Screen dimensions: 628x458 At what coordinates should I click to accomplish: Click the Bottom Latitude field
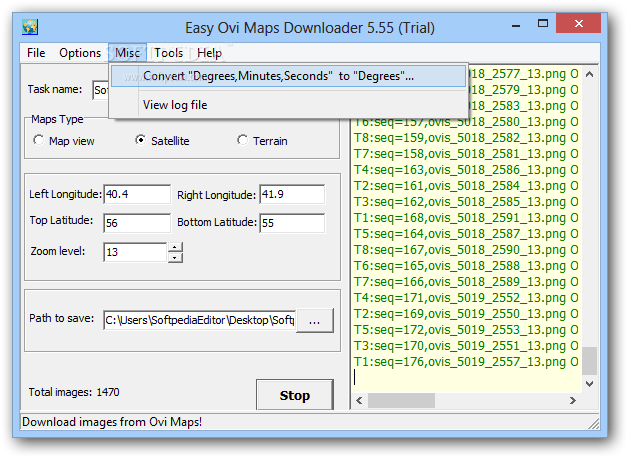pyautogui.click(x=292, y=223)
